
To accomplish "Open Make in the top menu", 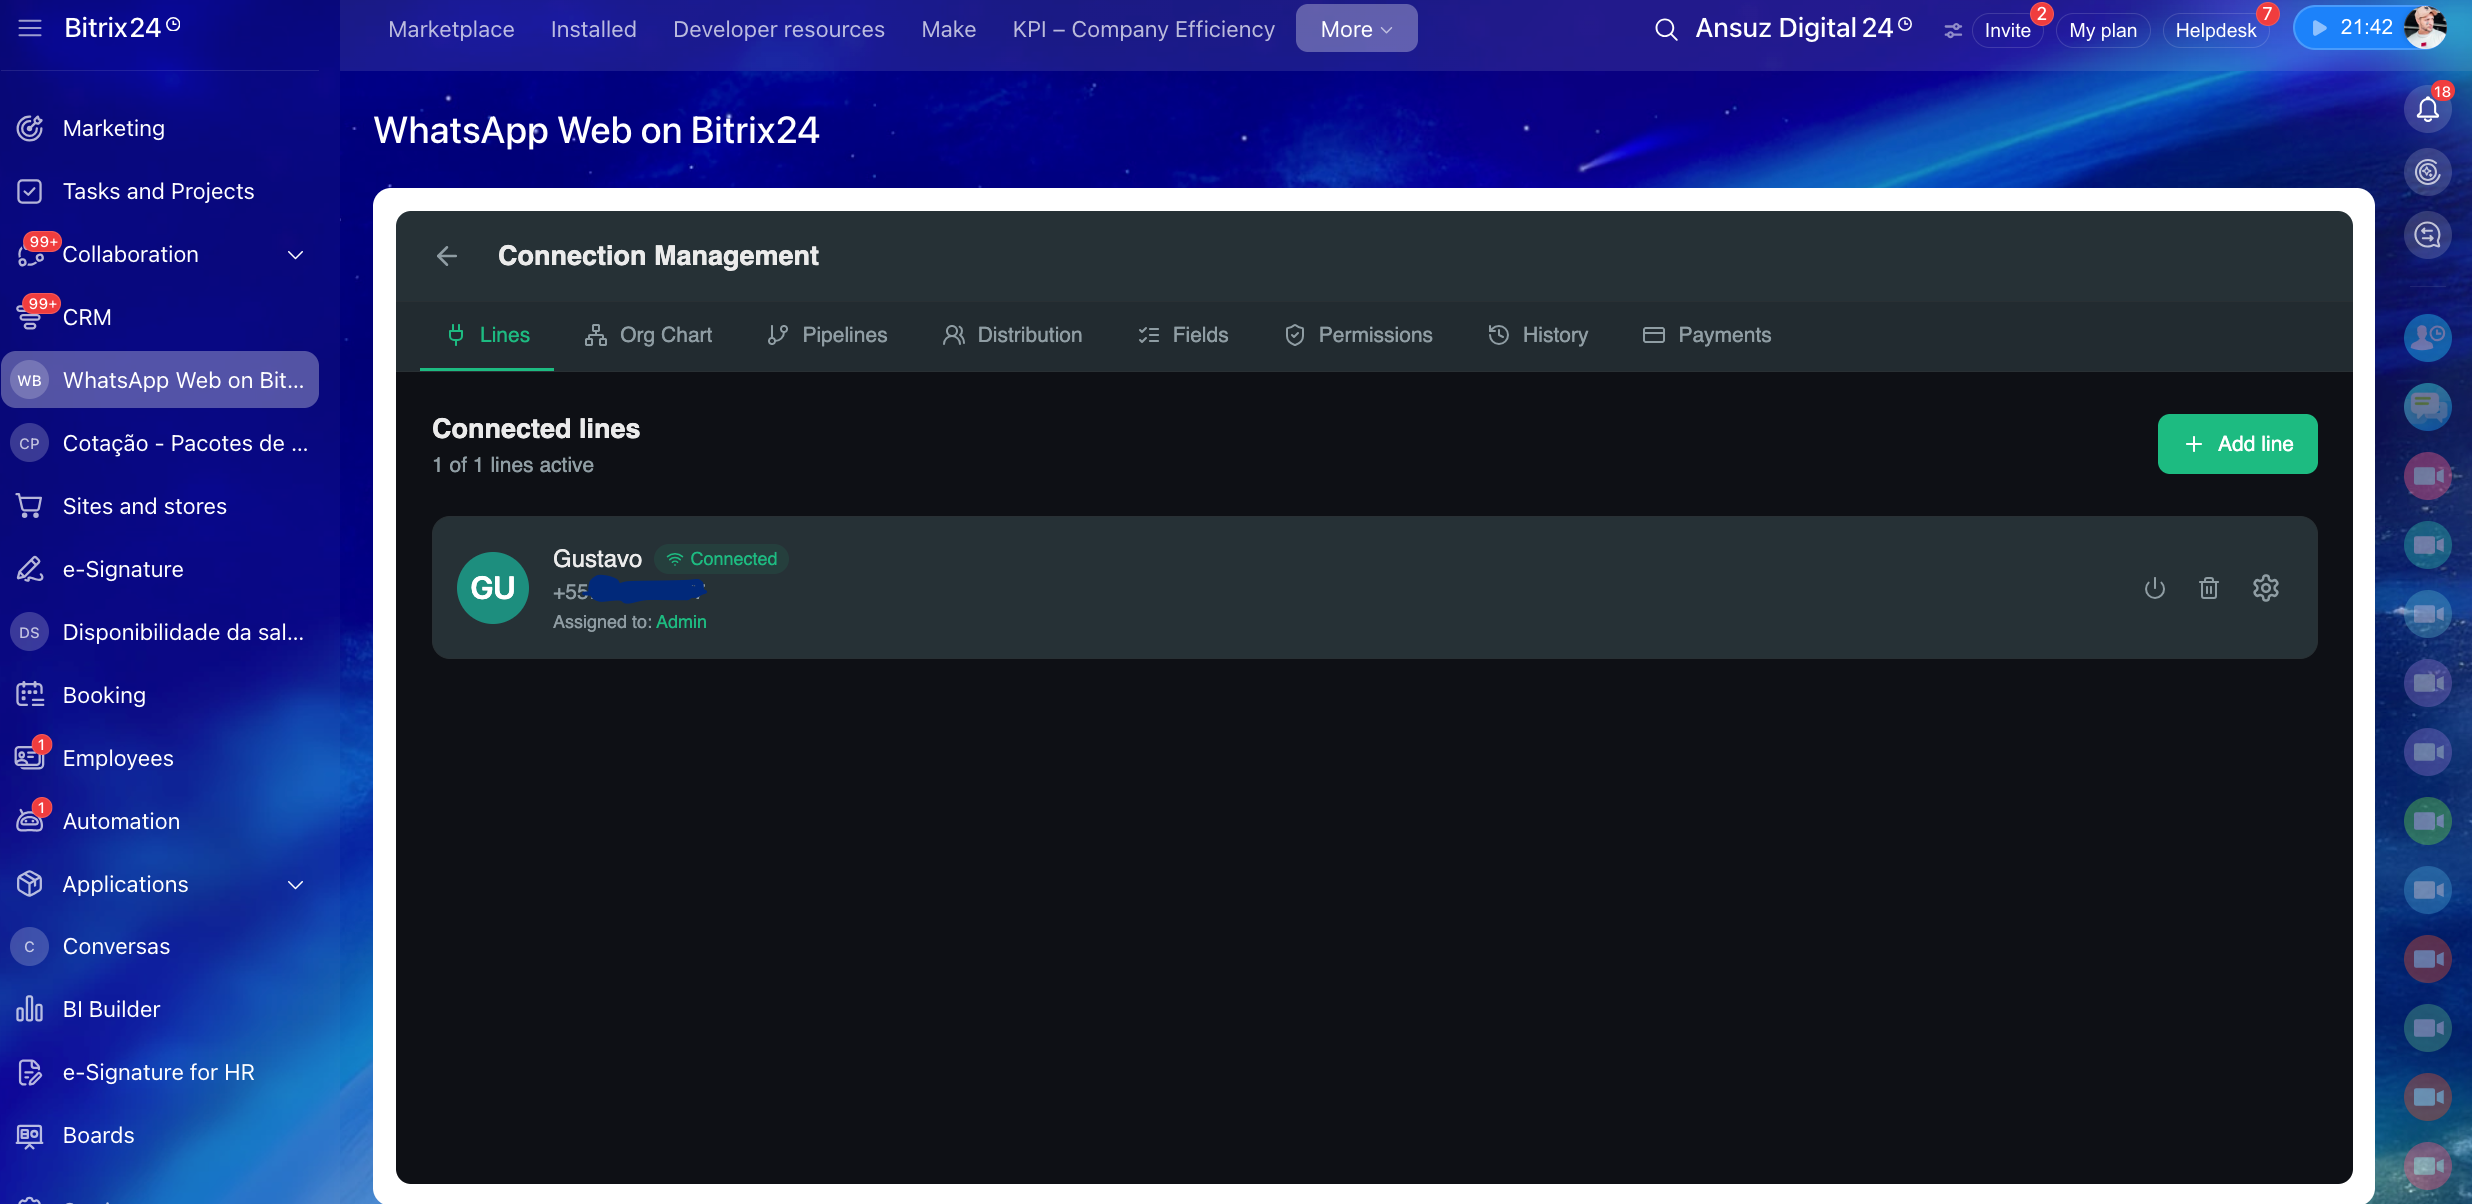I will (948, 29).
